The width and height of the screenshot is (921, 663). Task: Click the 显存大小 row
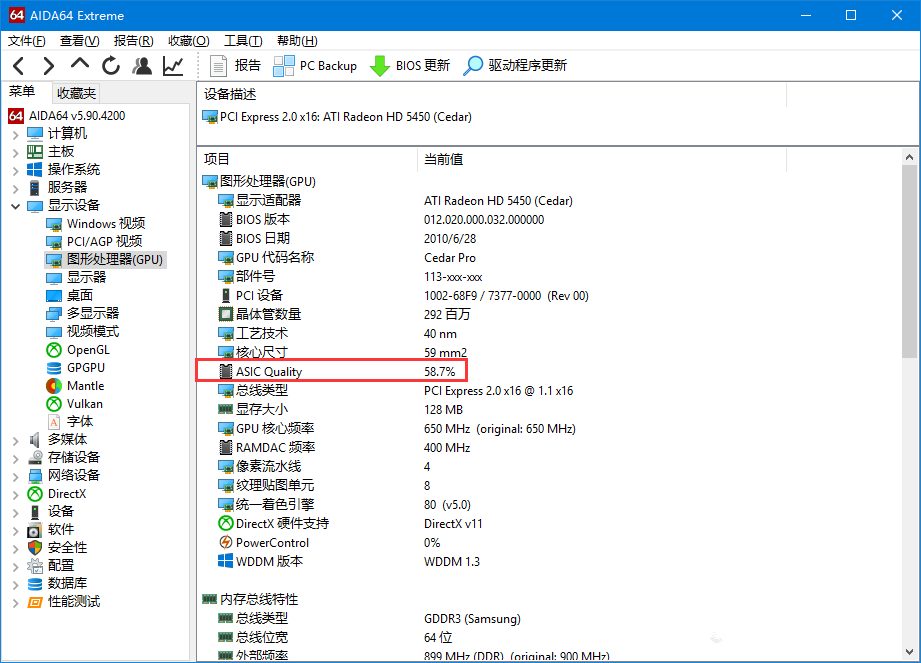341,409
